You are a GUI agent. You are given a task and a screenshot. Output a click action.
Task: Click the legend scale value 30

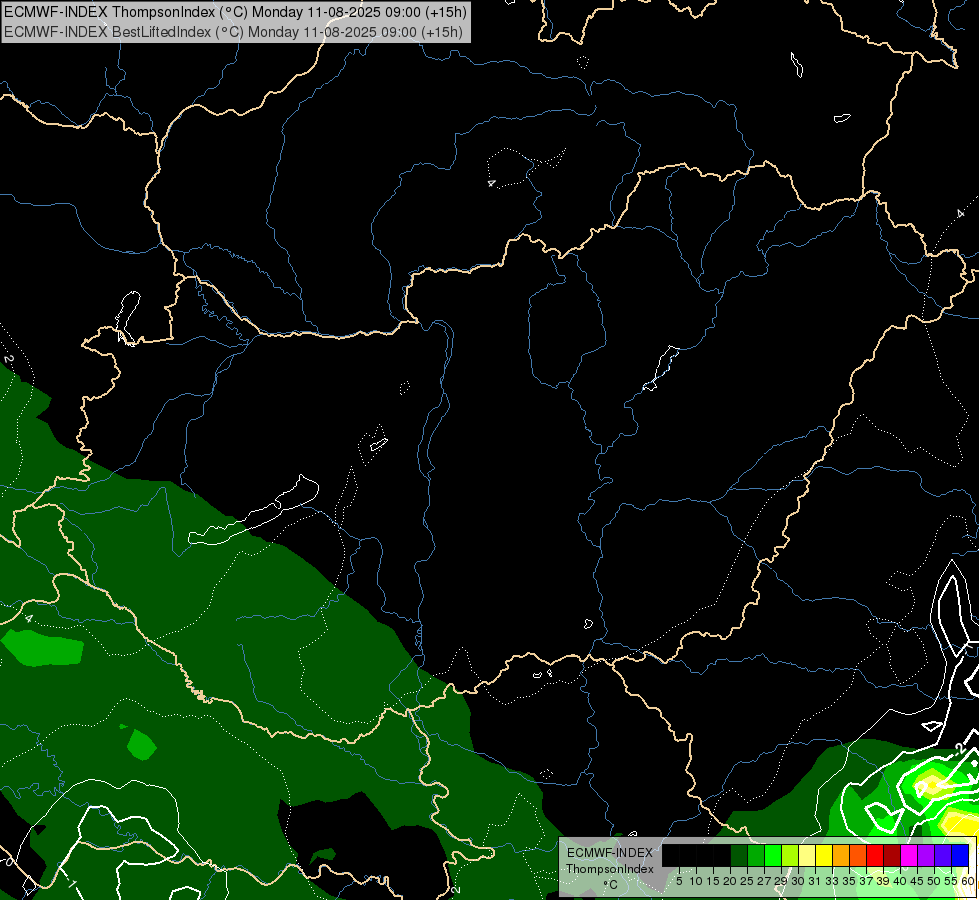(797, 881)
